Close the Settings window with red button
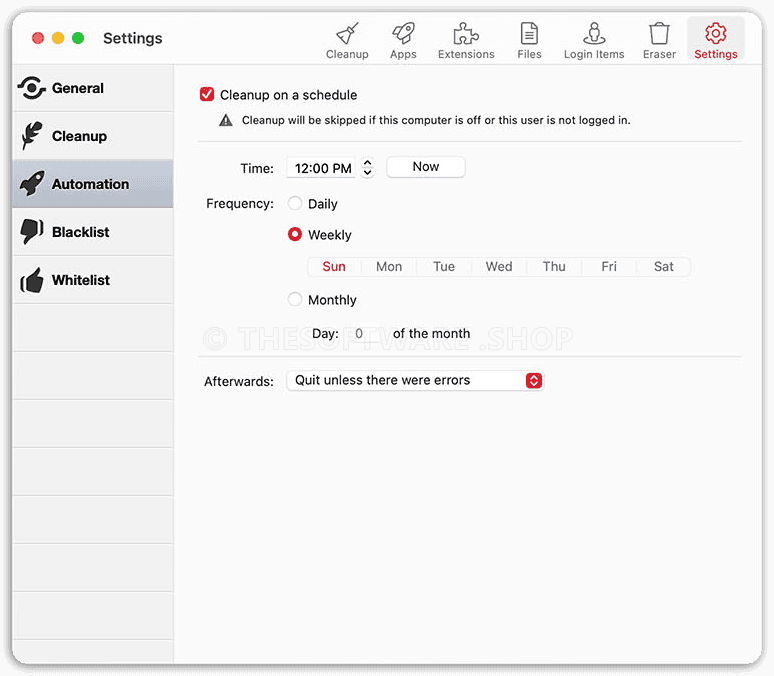 coord(38,38)
